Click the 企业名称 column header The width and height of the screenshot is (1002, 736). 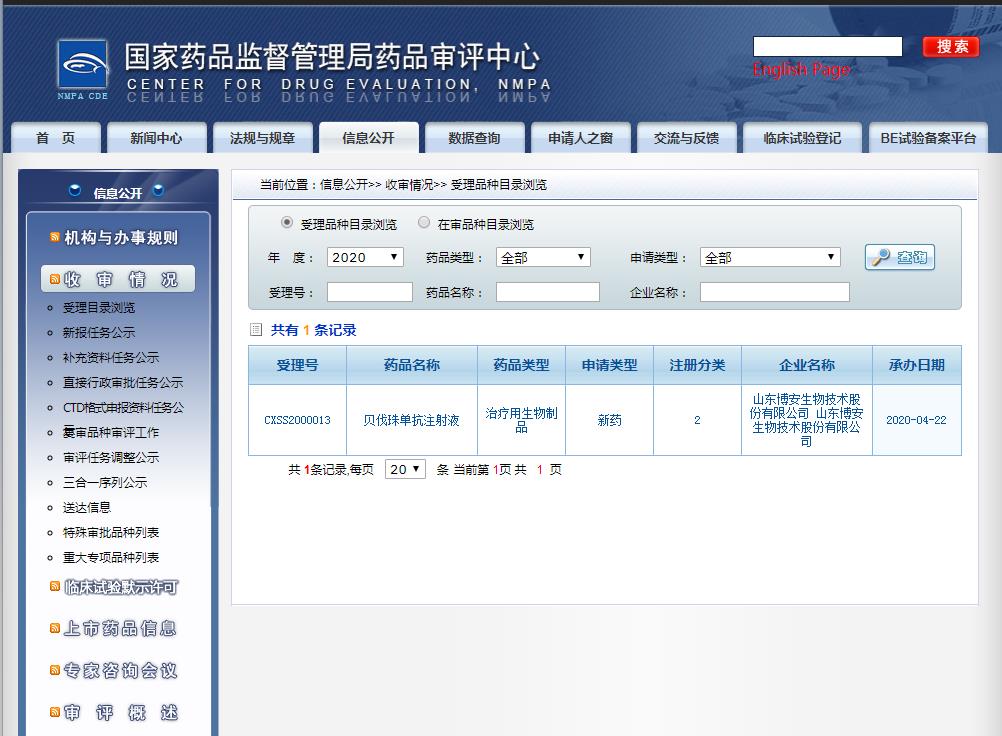[806, 365]
